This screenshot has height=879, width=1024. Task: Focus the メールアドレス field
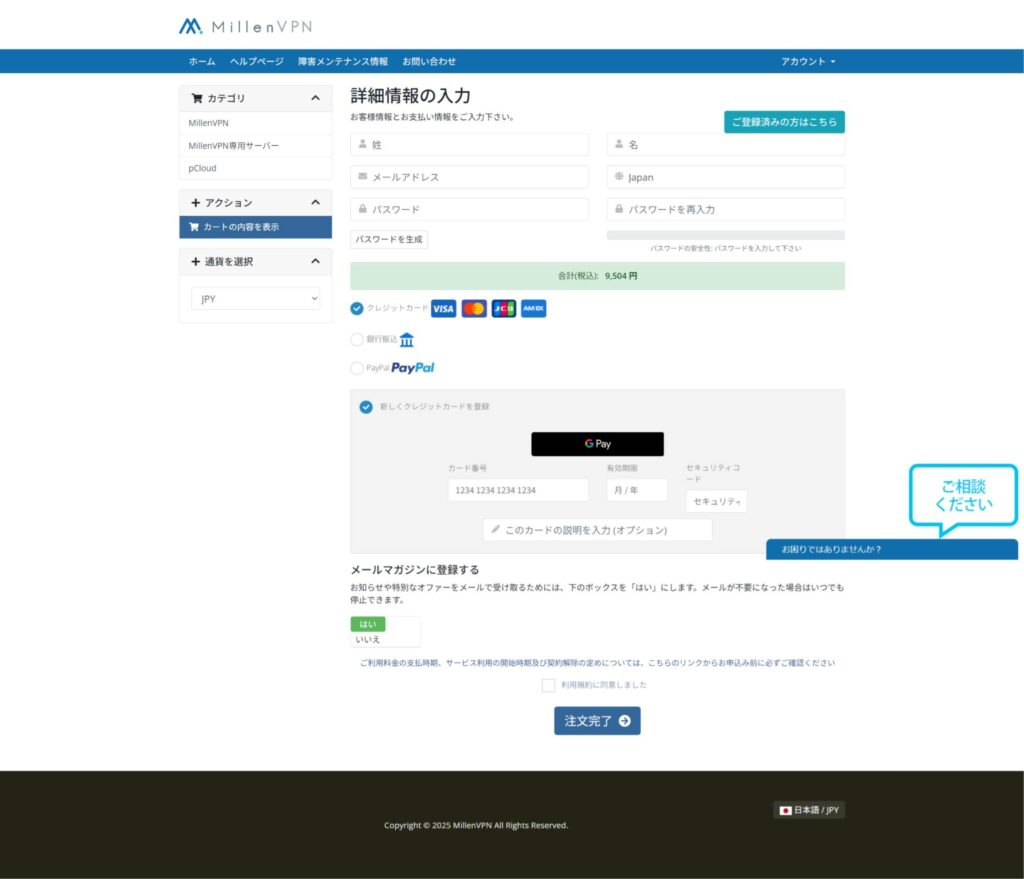coord(470,177)
